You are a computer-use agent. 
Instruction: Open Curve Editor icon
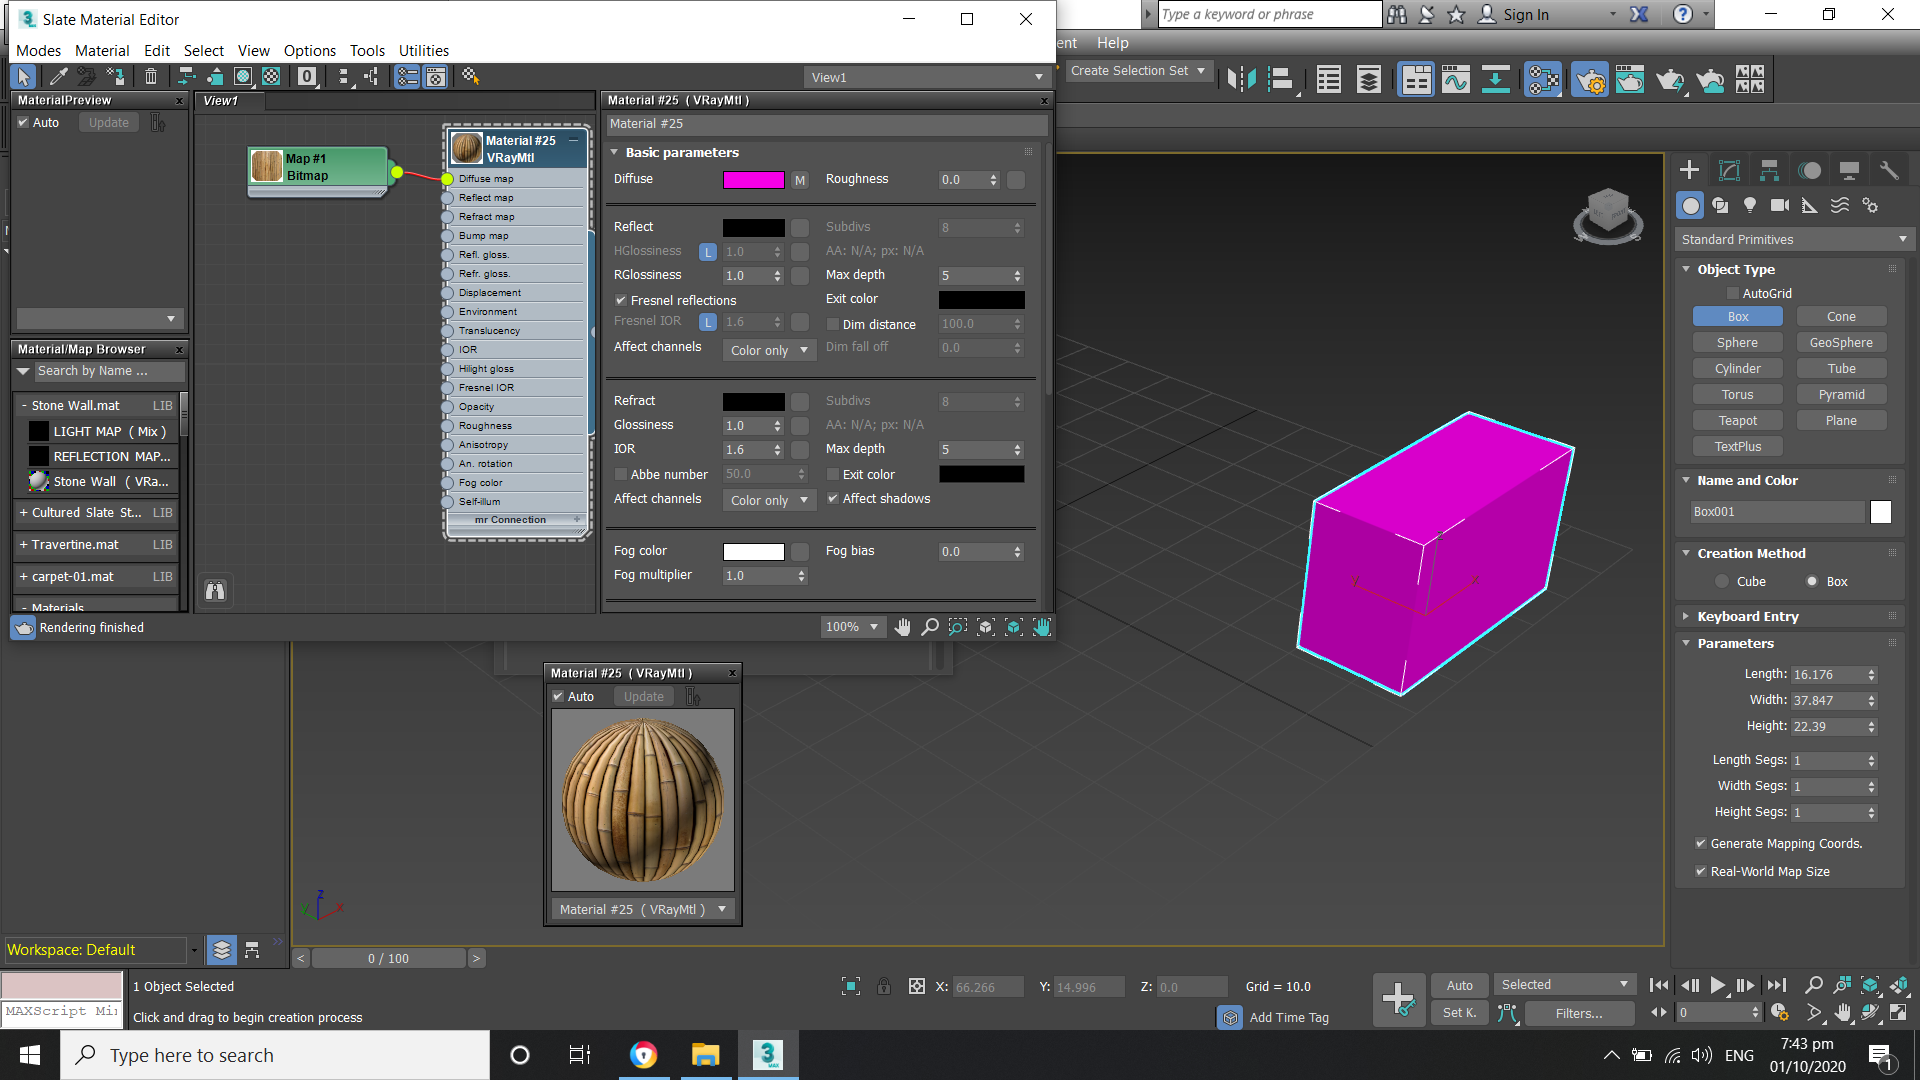coord(1456,79)
